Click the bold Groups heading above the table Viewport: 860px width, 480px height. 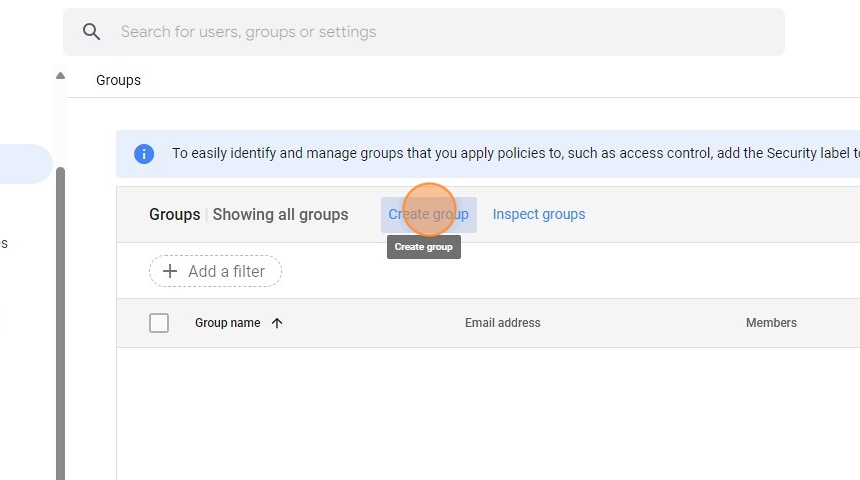174,214
